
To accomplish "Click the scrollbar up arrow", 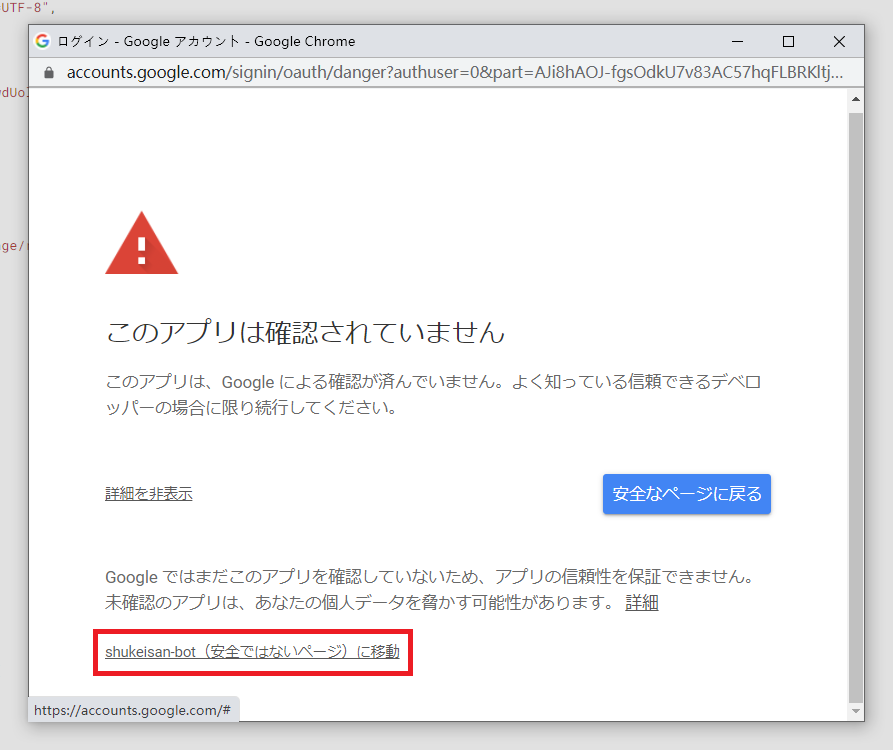I will click(x=855, y=99).
